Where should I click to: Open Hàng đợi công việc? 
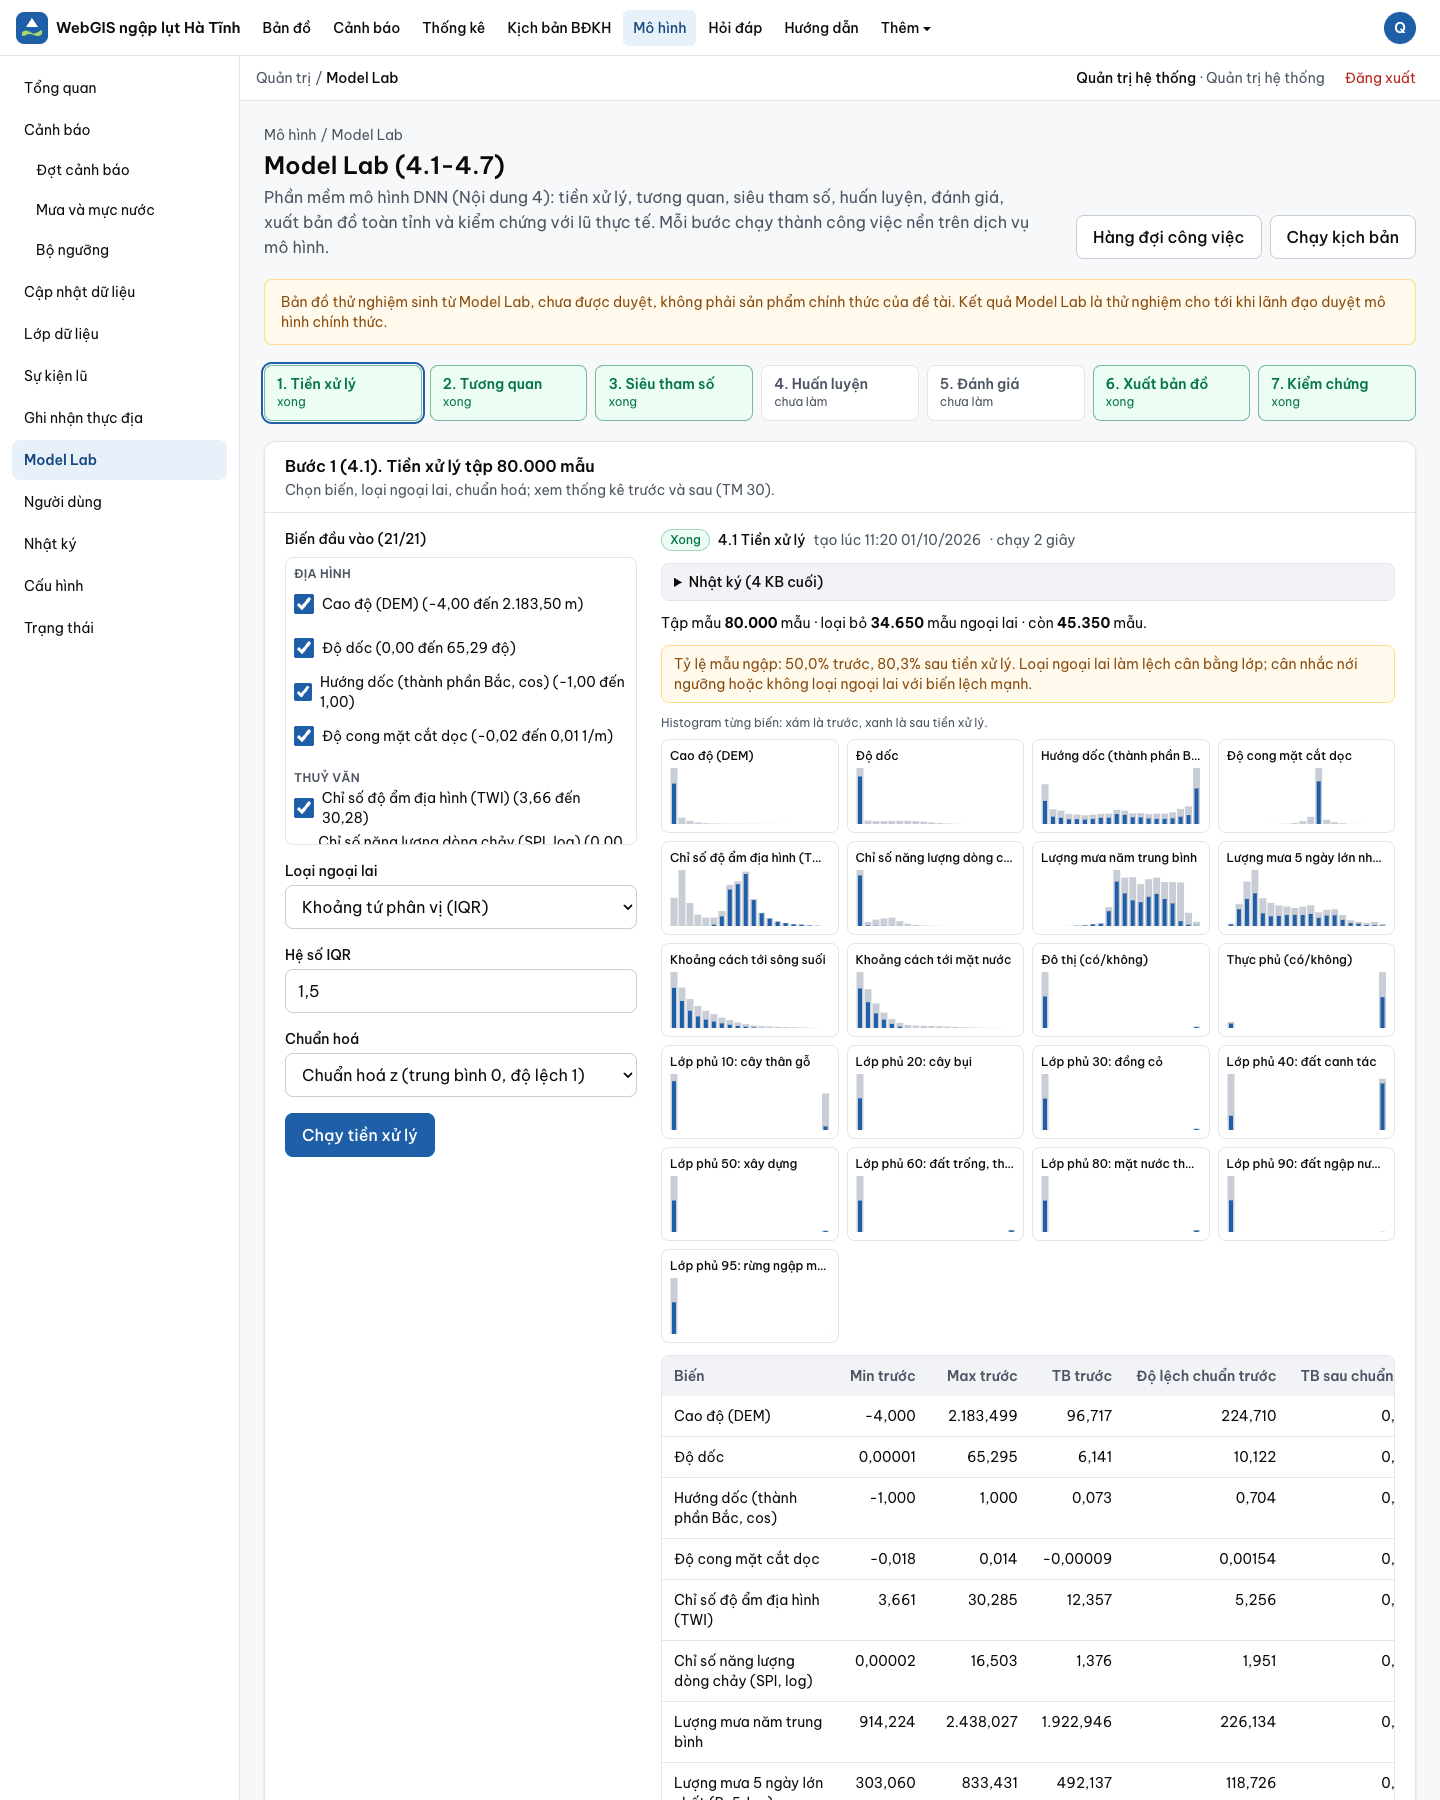click(1168, 237)
